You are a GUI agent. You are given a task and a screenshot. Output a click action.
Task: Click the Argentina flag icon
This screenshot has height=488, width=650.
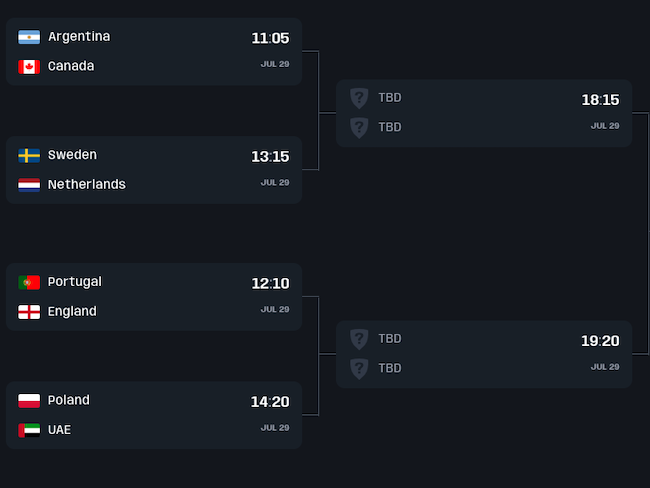tap(29, 37)
